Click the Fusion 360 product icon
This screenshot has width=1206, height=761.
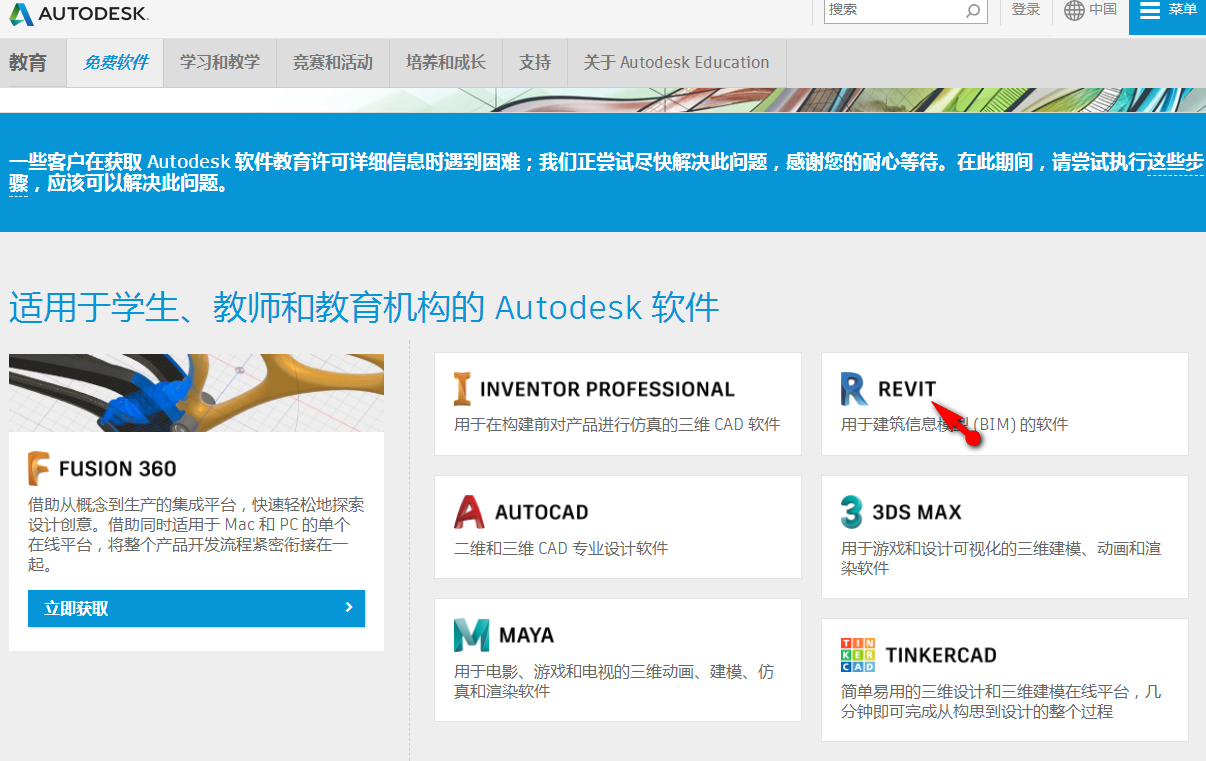(x=39, y=468)
